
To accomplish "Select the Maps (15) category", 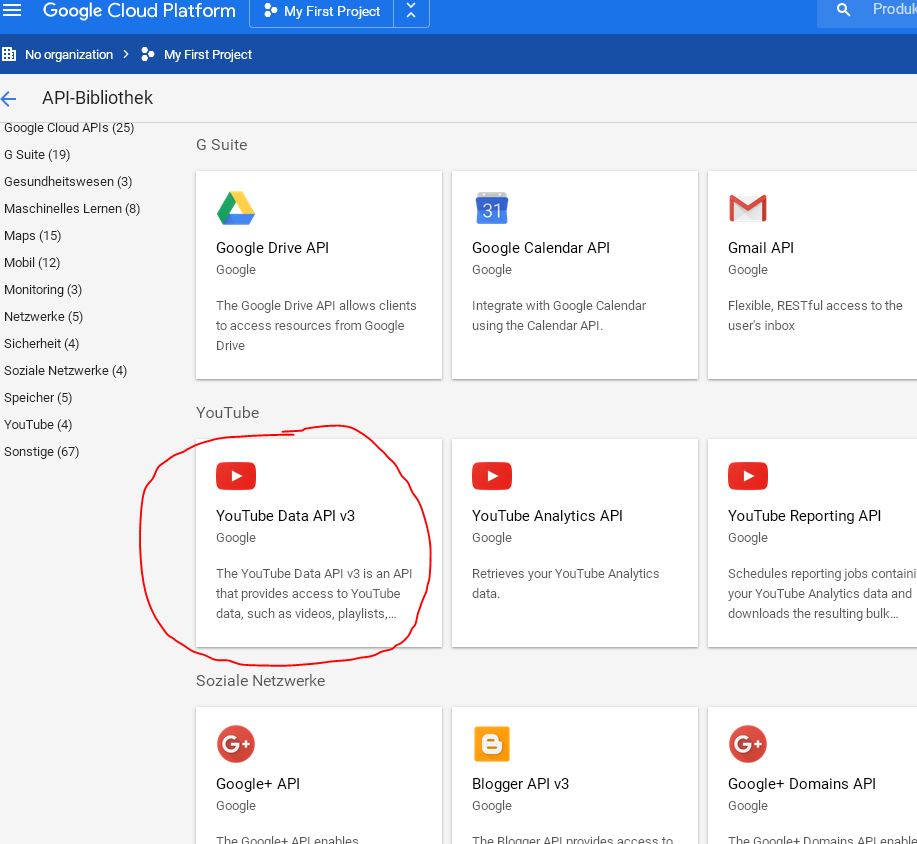I will pos(33,236).
